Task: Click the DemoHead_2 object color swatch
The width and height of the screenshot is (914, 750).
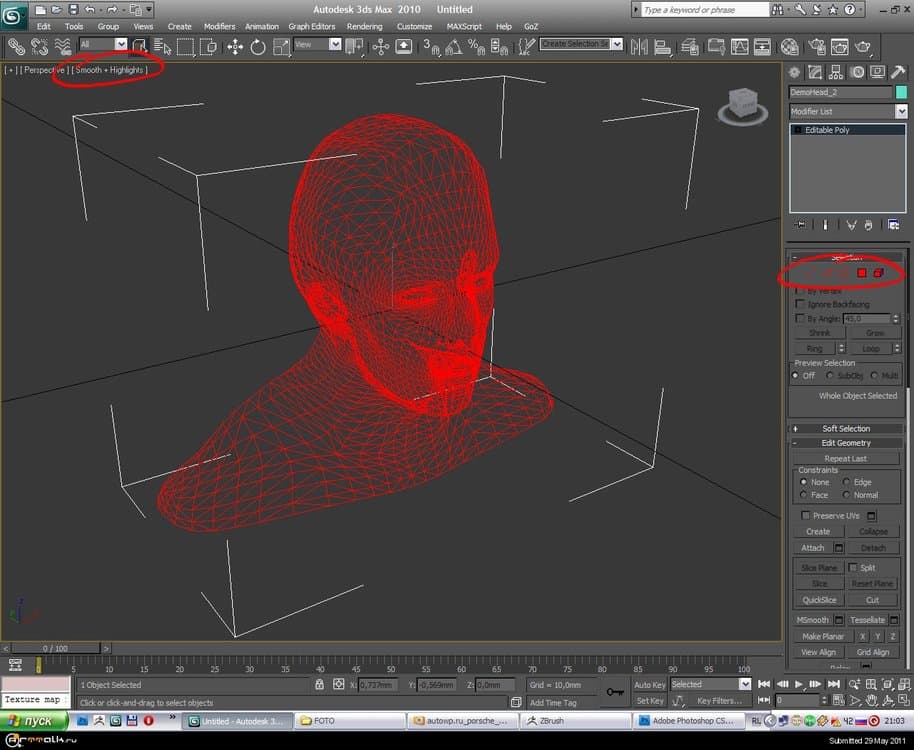Action: point(901,92)
